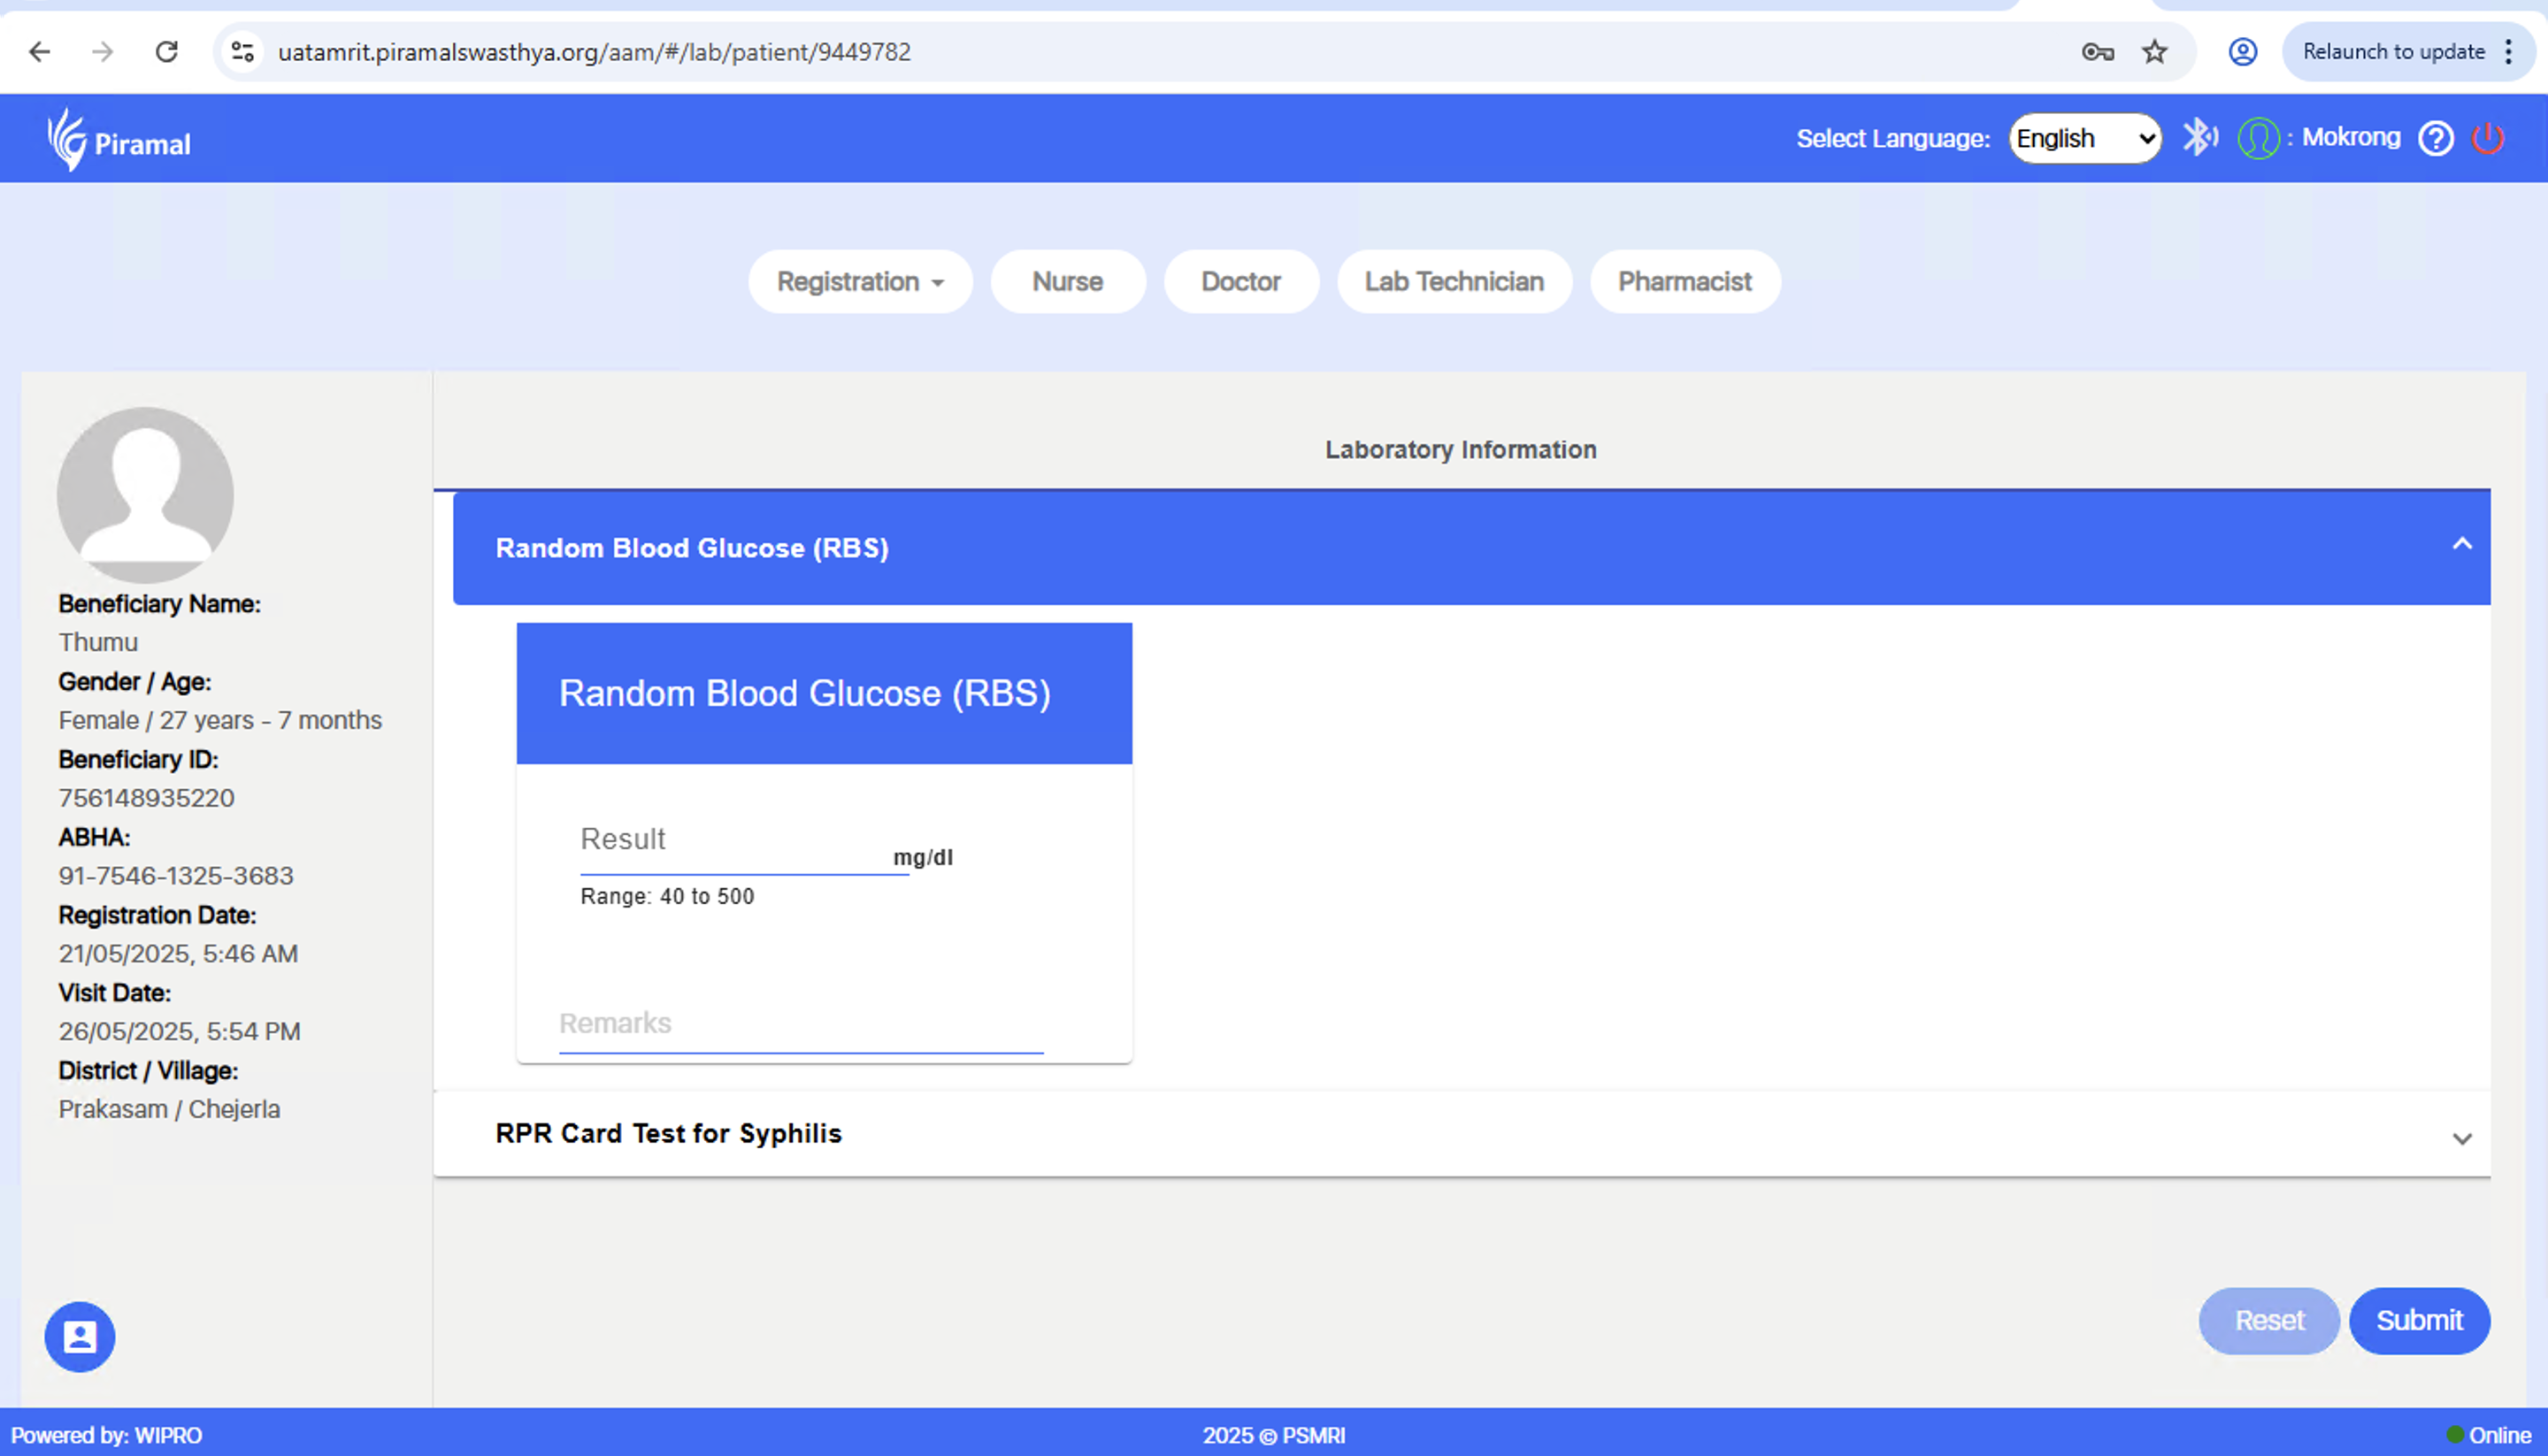
Task: Click the beneficiary card icon button
Action: coord(80,1336)
